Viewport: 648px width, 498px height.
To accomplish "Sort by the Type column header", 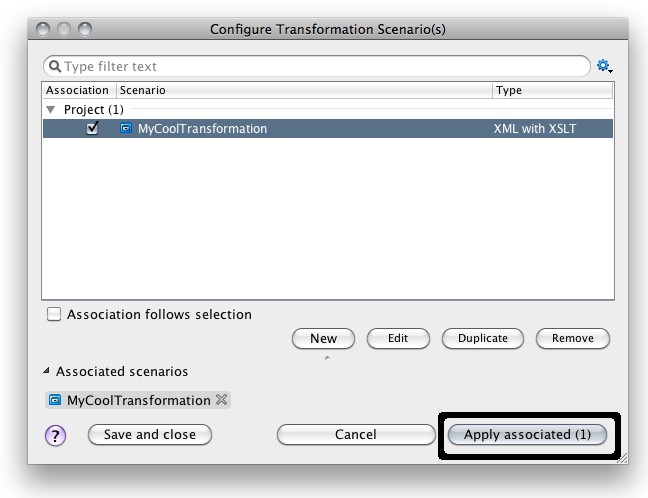I will 550,90.
